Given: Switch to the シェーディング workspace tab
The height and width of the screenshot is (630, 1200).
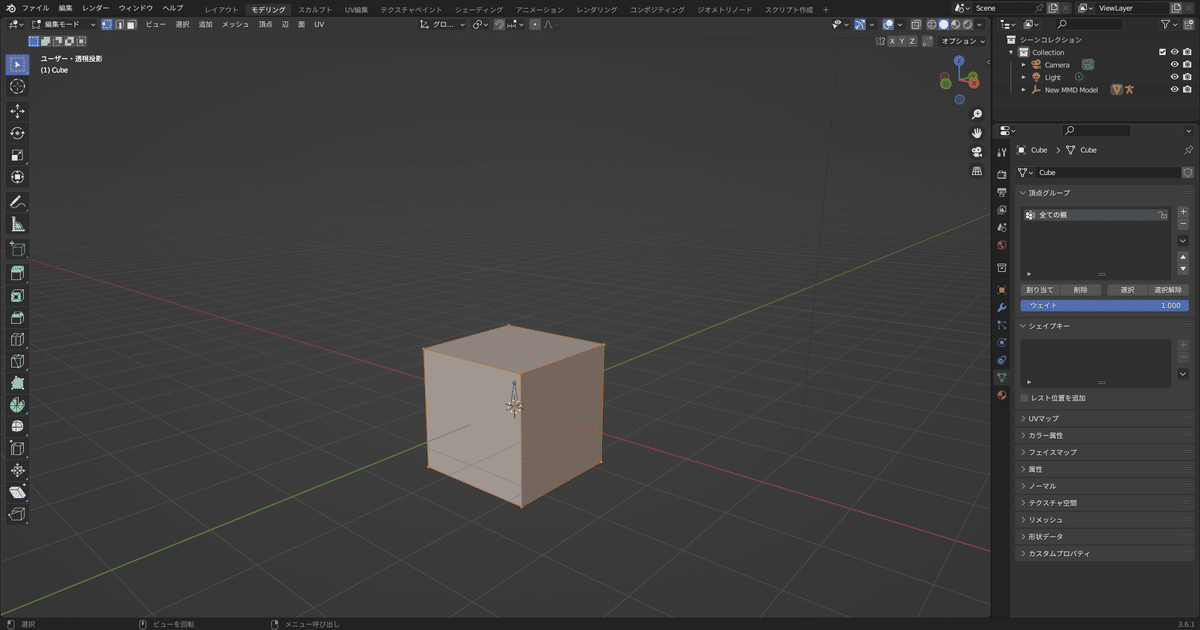Looking at the screenshot, I should tap(479, 9).
